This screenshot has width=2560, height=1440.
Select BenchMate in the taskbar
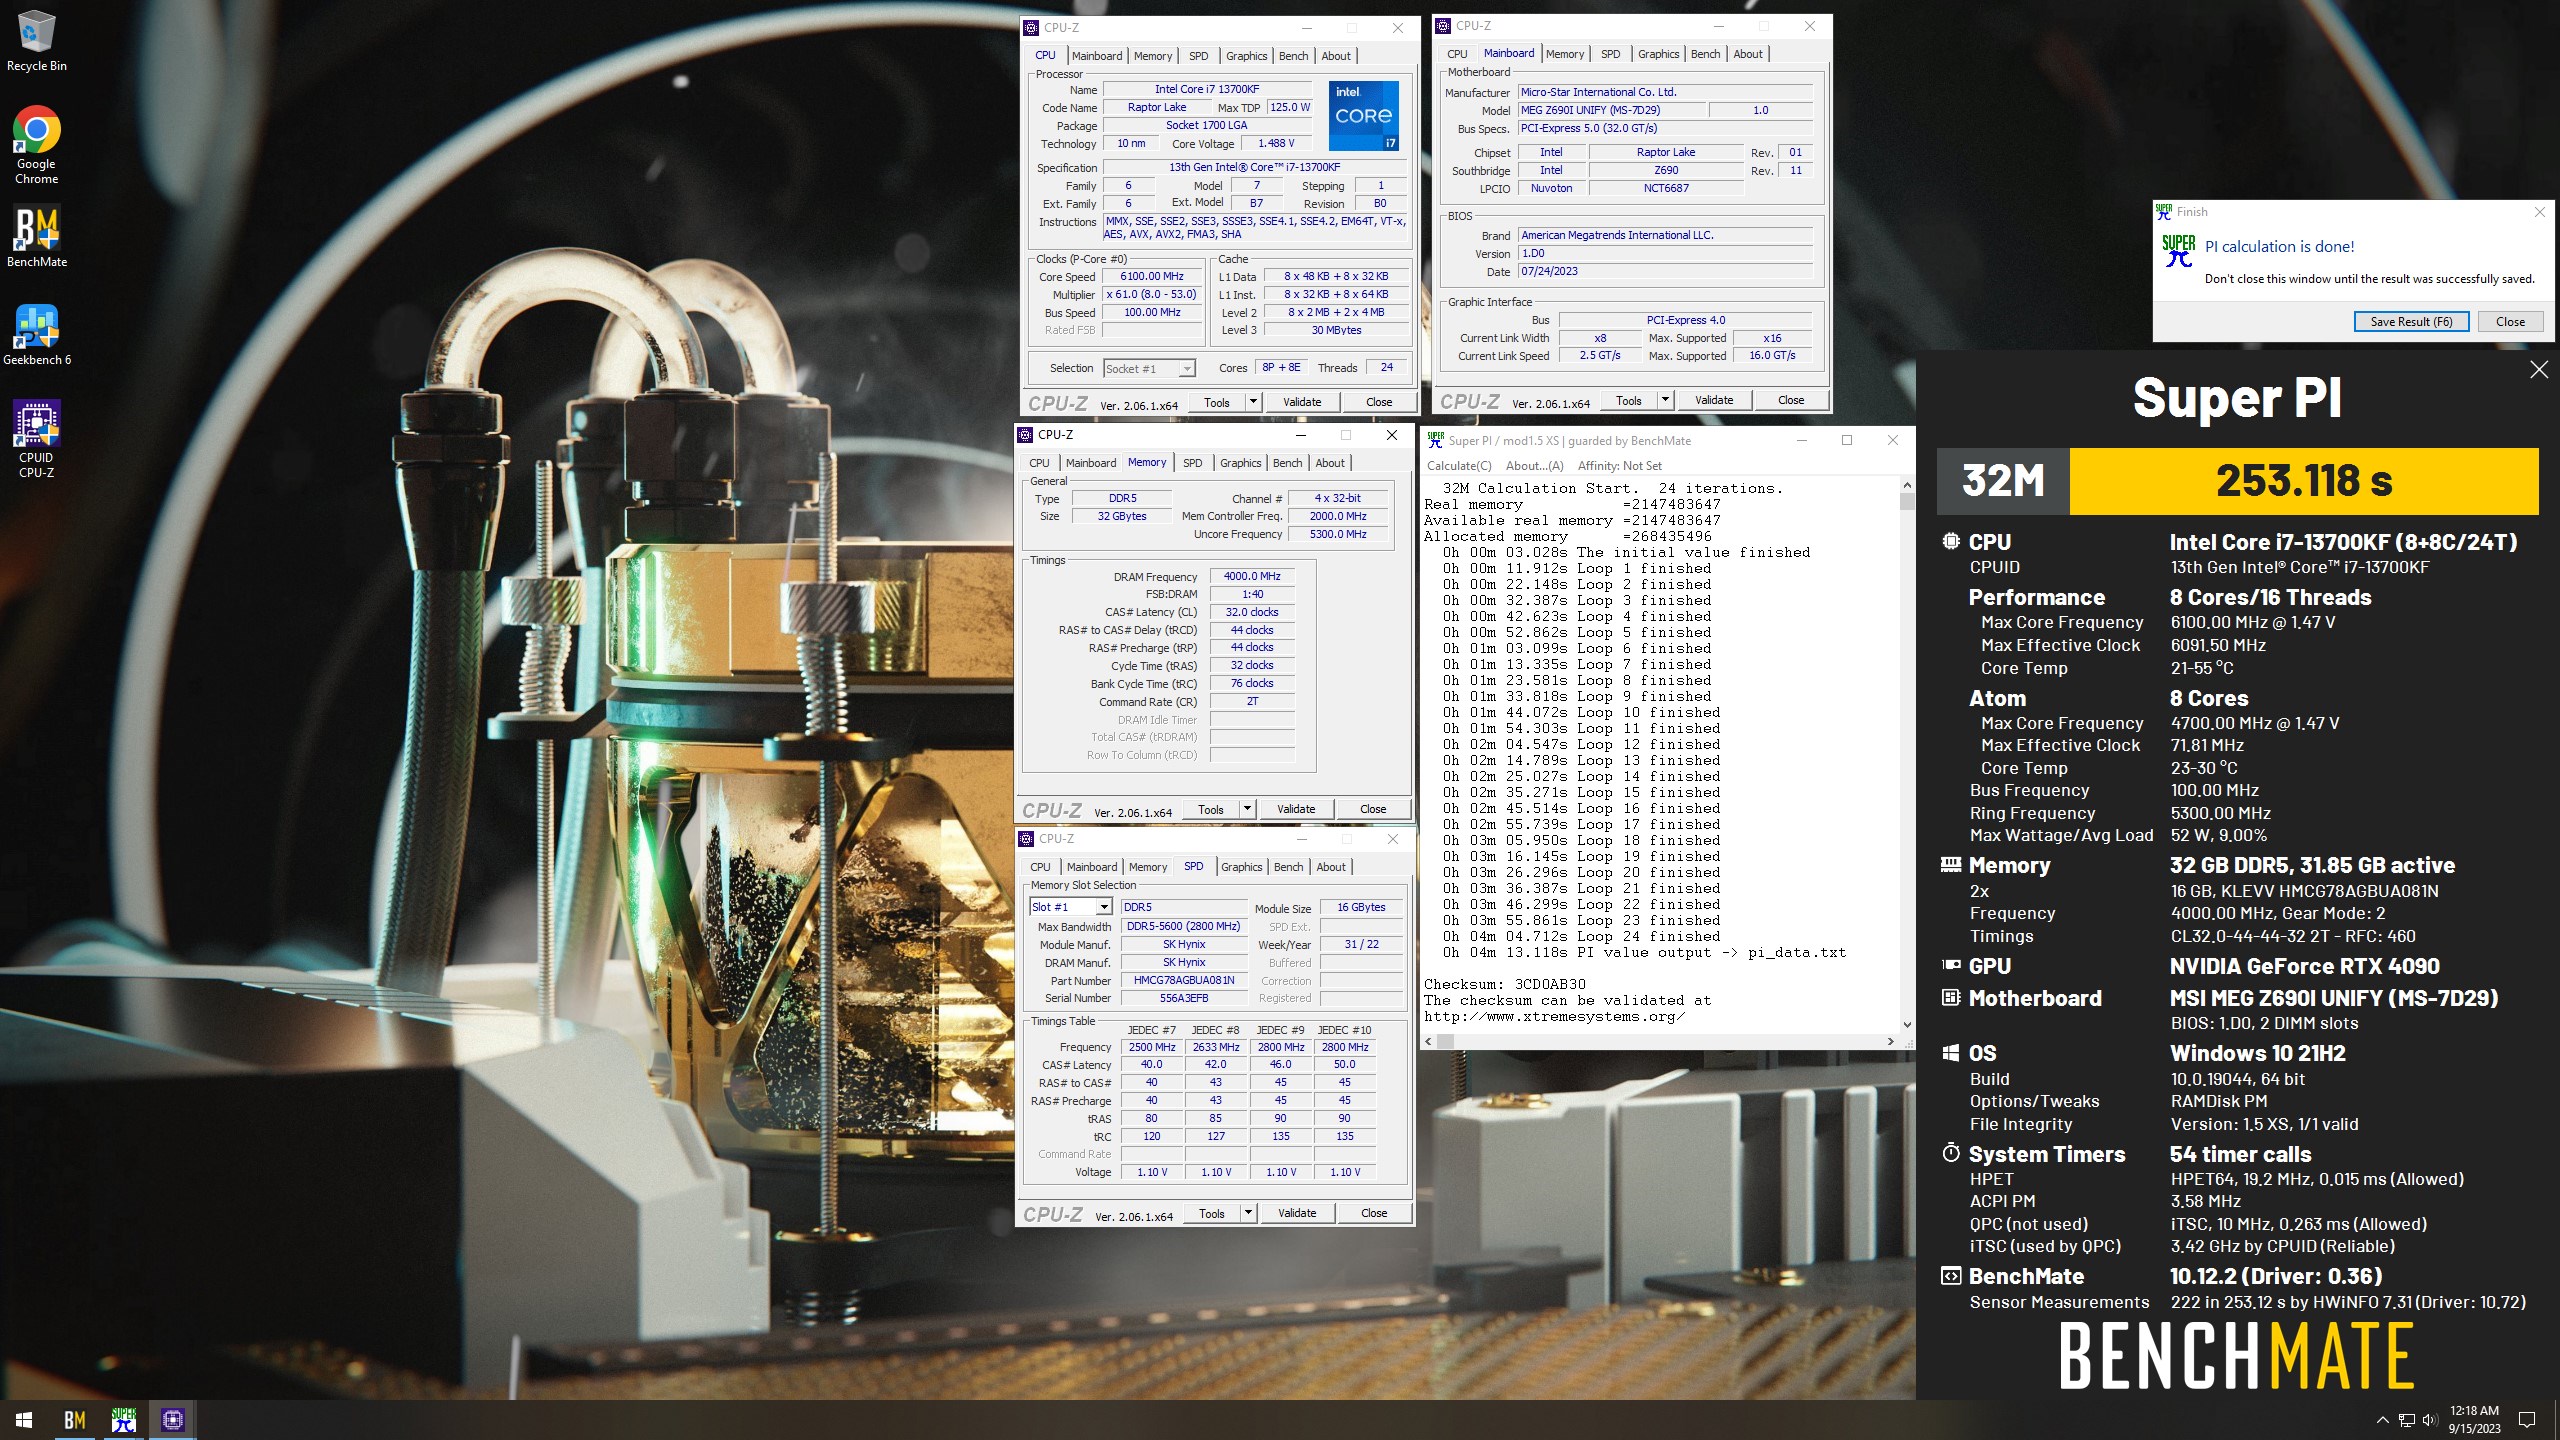pyautogui.click(x=74, y=1420)
